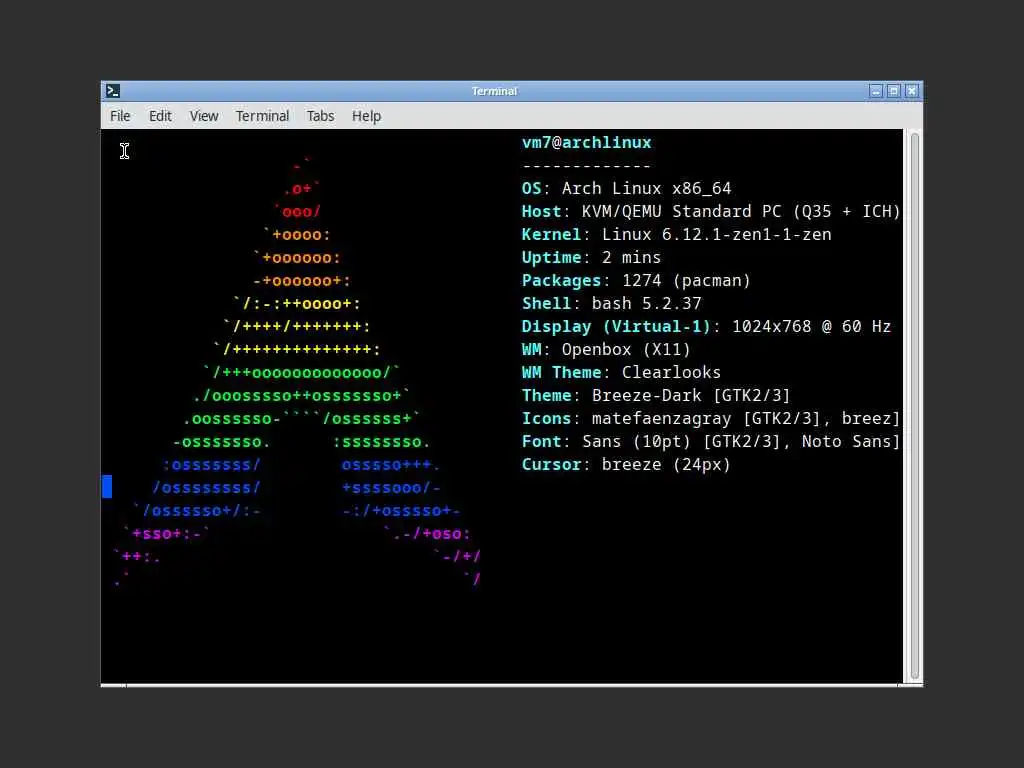Open the Help menu
The width and height of the screenshot is (1024, 768).
pyautogui.click(x=366, y=116)
